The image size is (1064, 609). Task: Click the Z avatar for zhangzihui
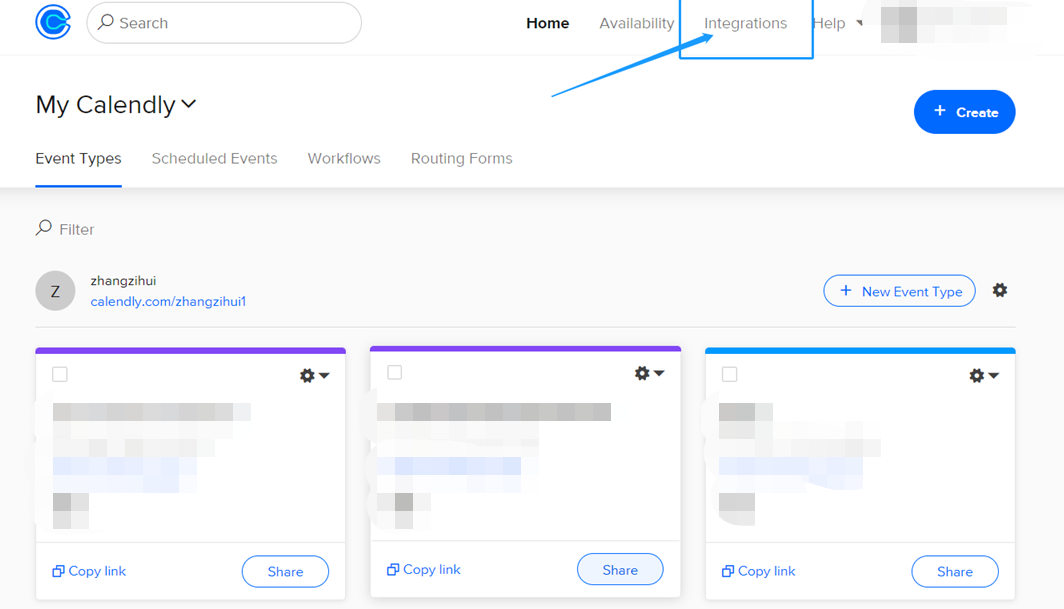[55, 291]
